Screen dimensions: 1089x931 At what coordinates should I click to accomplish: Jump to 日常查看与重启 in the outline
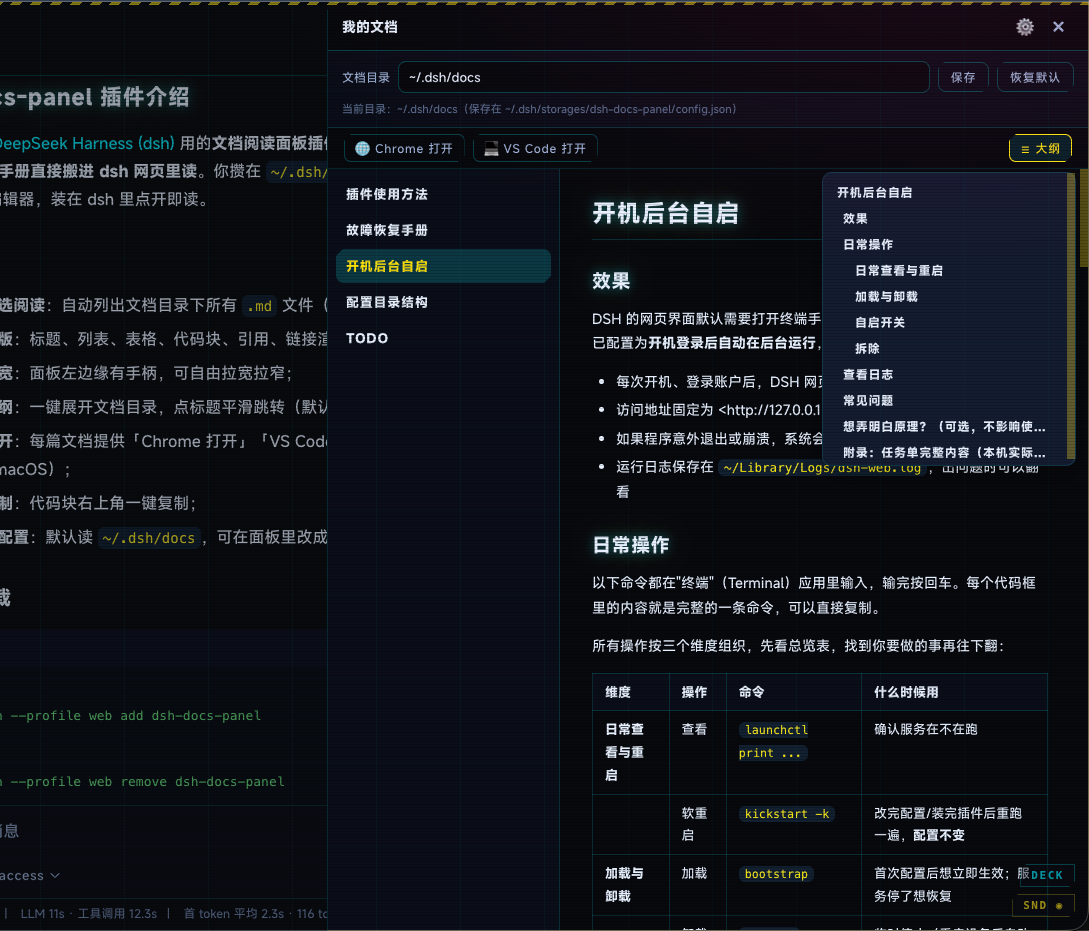coord(898,271)
